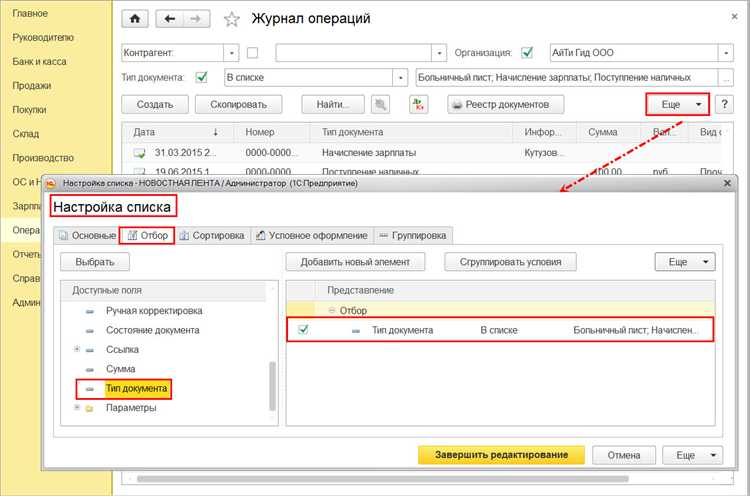Screen dimensions: 750x496
Task: Click Завершить редактирование
Action: 501,455
